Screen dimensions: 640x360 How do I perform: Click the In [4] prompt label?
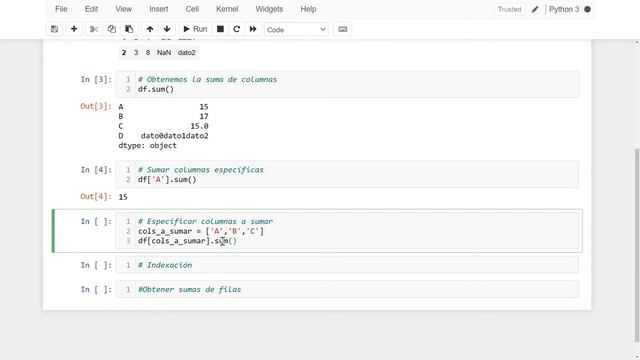click(x=96, y=169)
